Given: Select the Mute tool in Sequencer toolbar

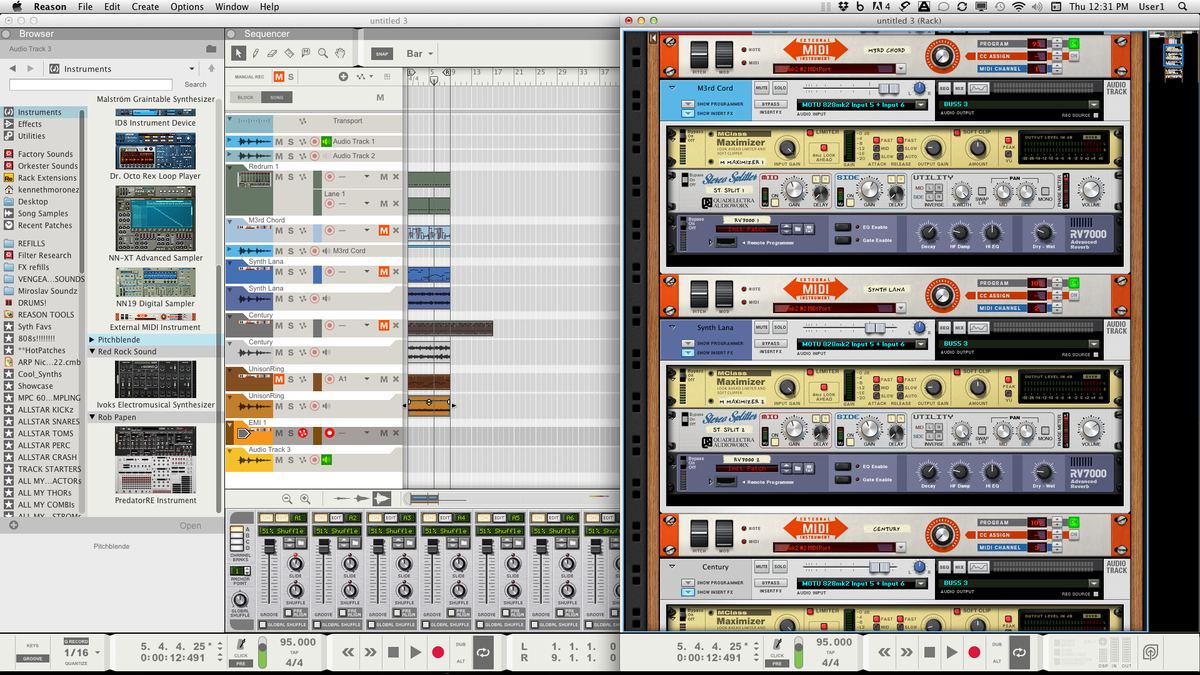Looking at the screenshot, I should 306,53.
